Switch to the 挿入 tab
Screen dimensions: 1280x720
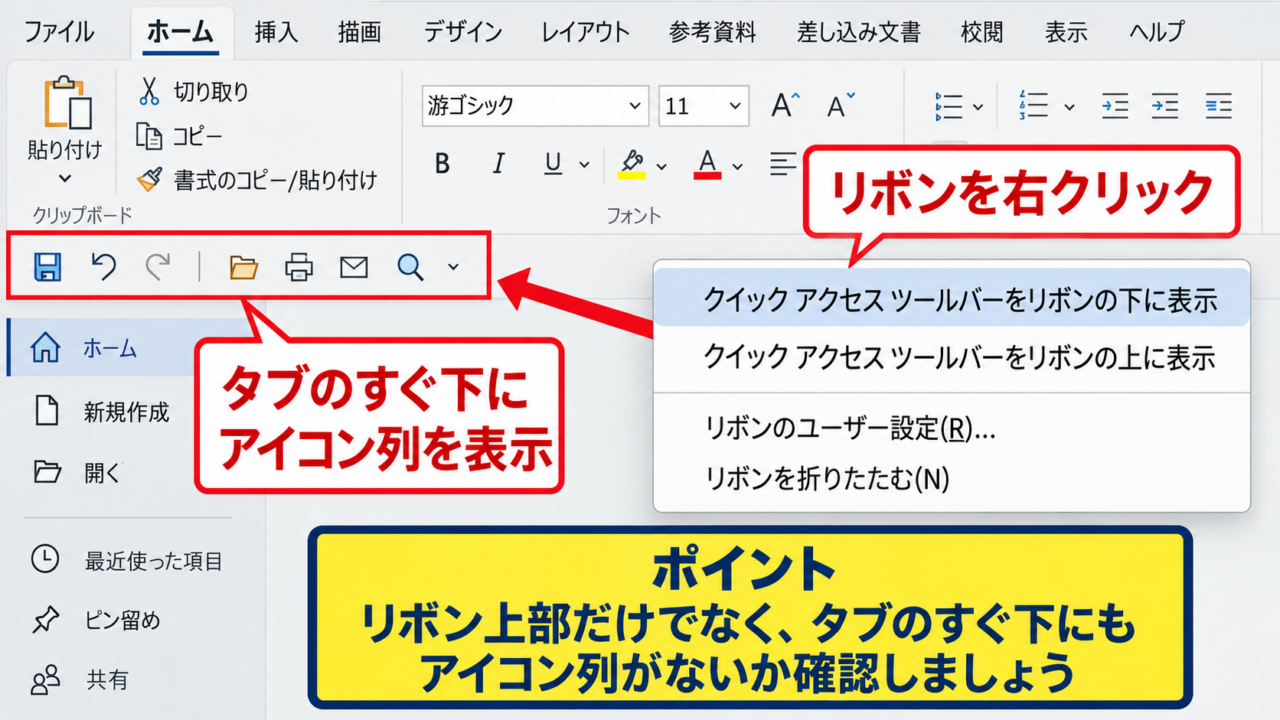click(x=276, y=32)
